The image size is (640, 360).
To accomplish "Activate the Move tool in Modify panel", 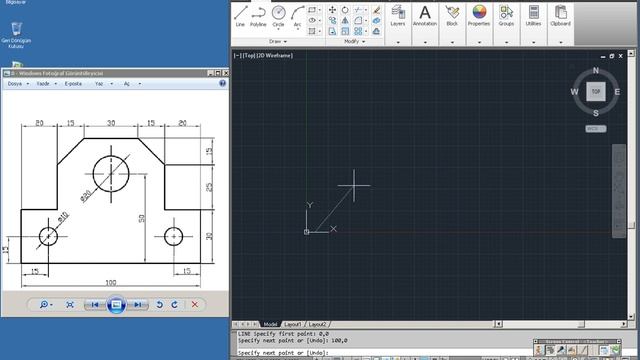I will pyautogui.click(x=332, y=10).
